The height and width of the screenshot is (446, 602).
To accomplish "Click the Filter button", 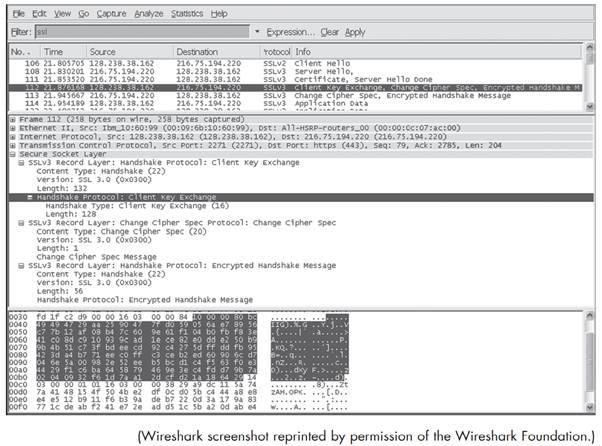I will coord(18,32).
